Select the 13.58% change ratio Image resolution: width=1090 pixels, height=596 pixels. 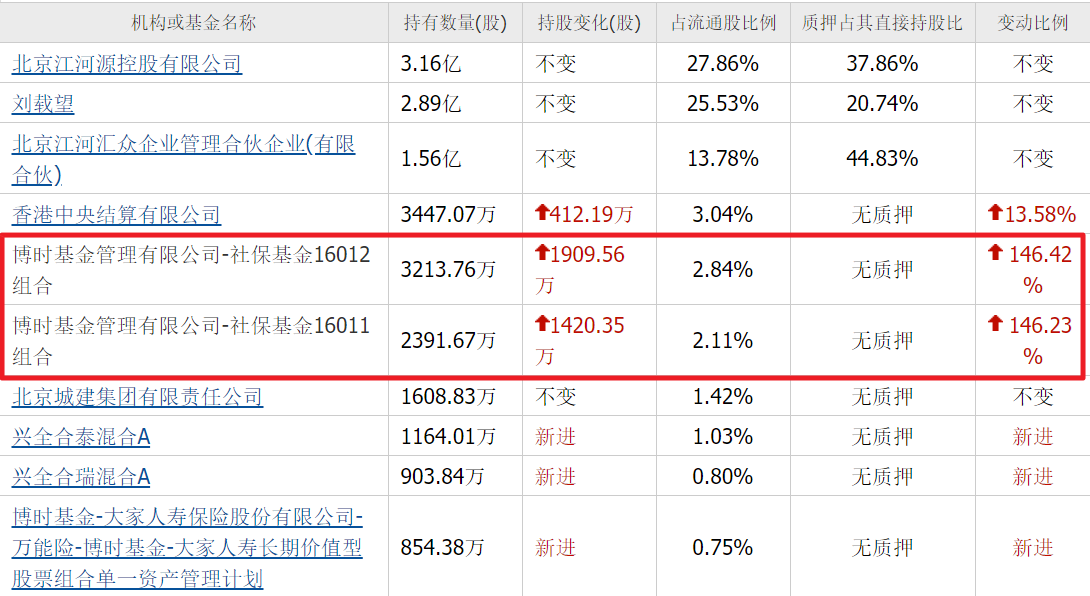point(1032,215)
